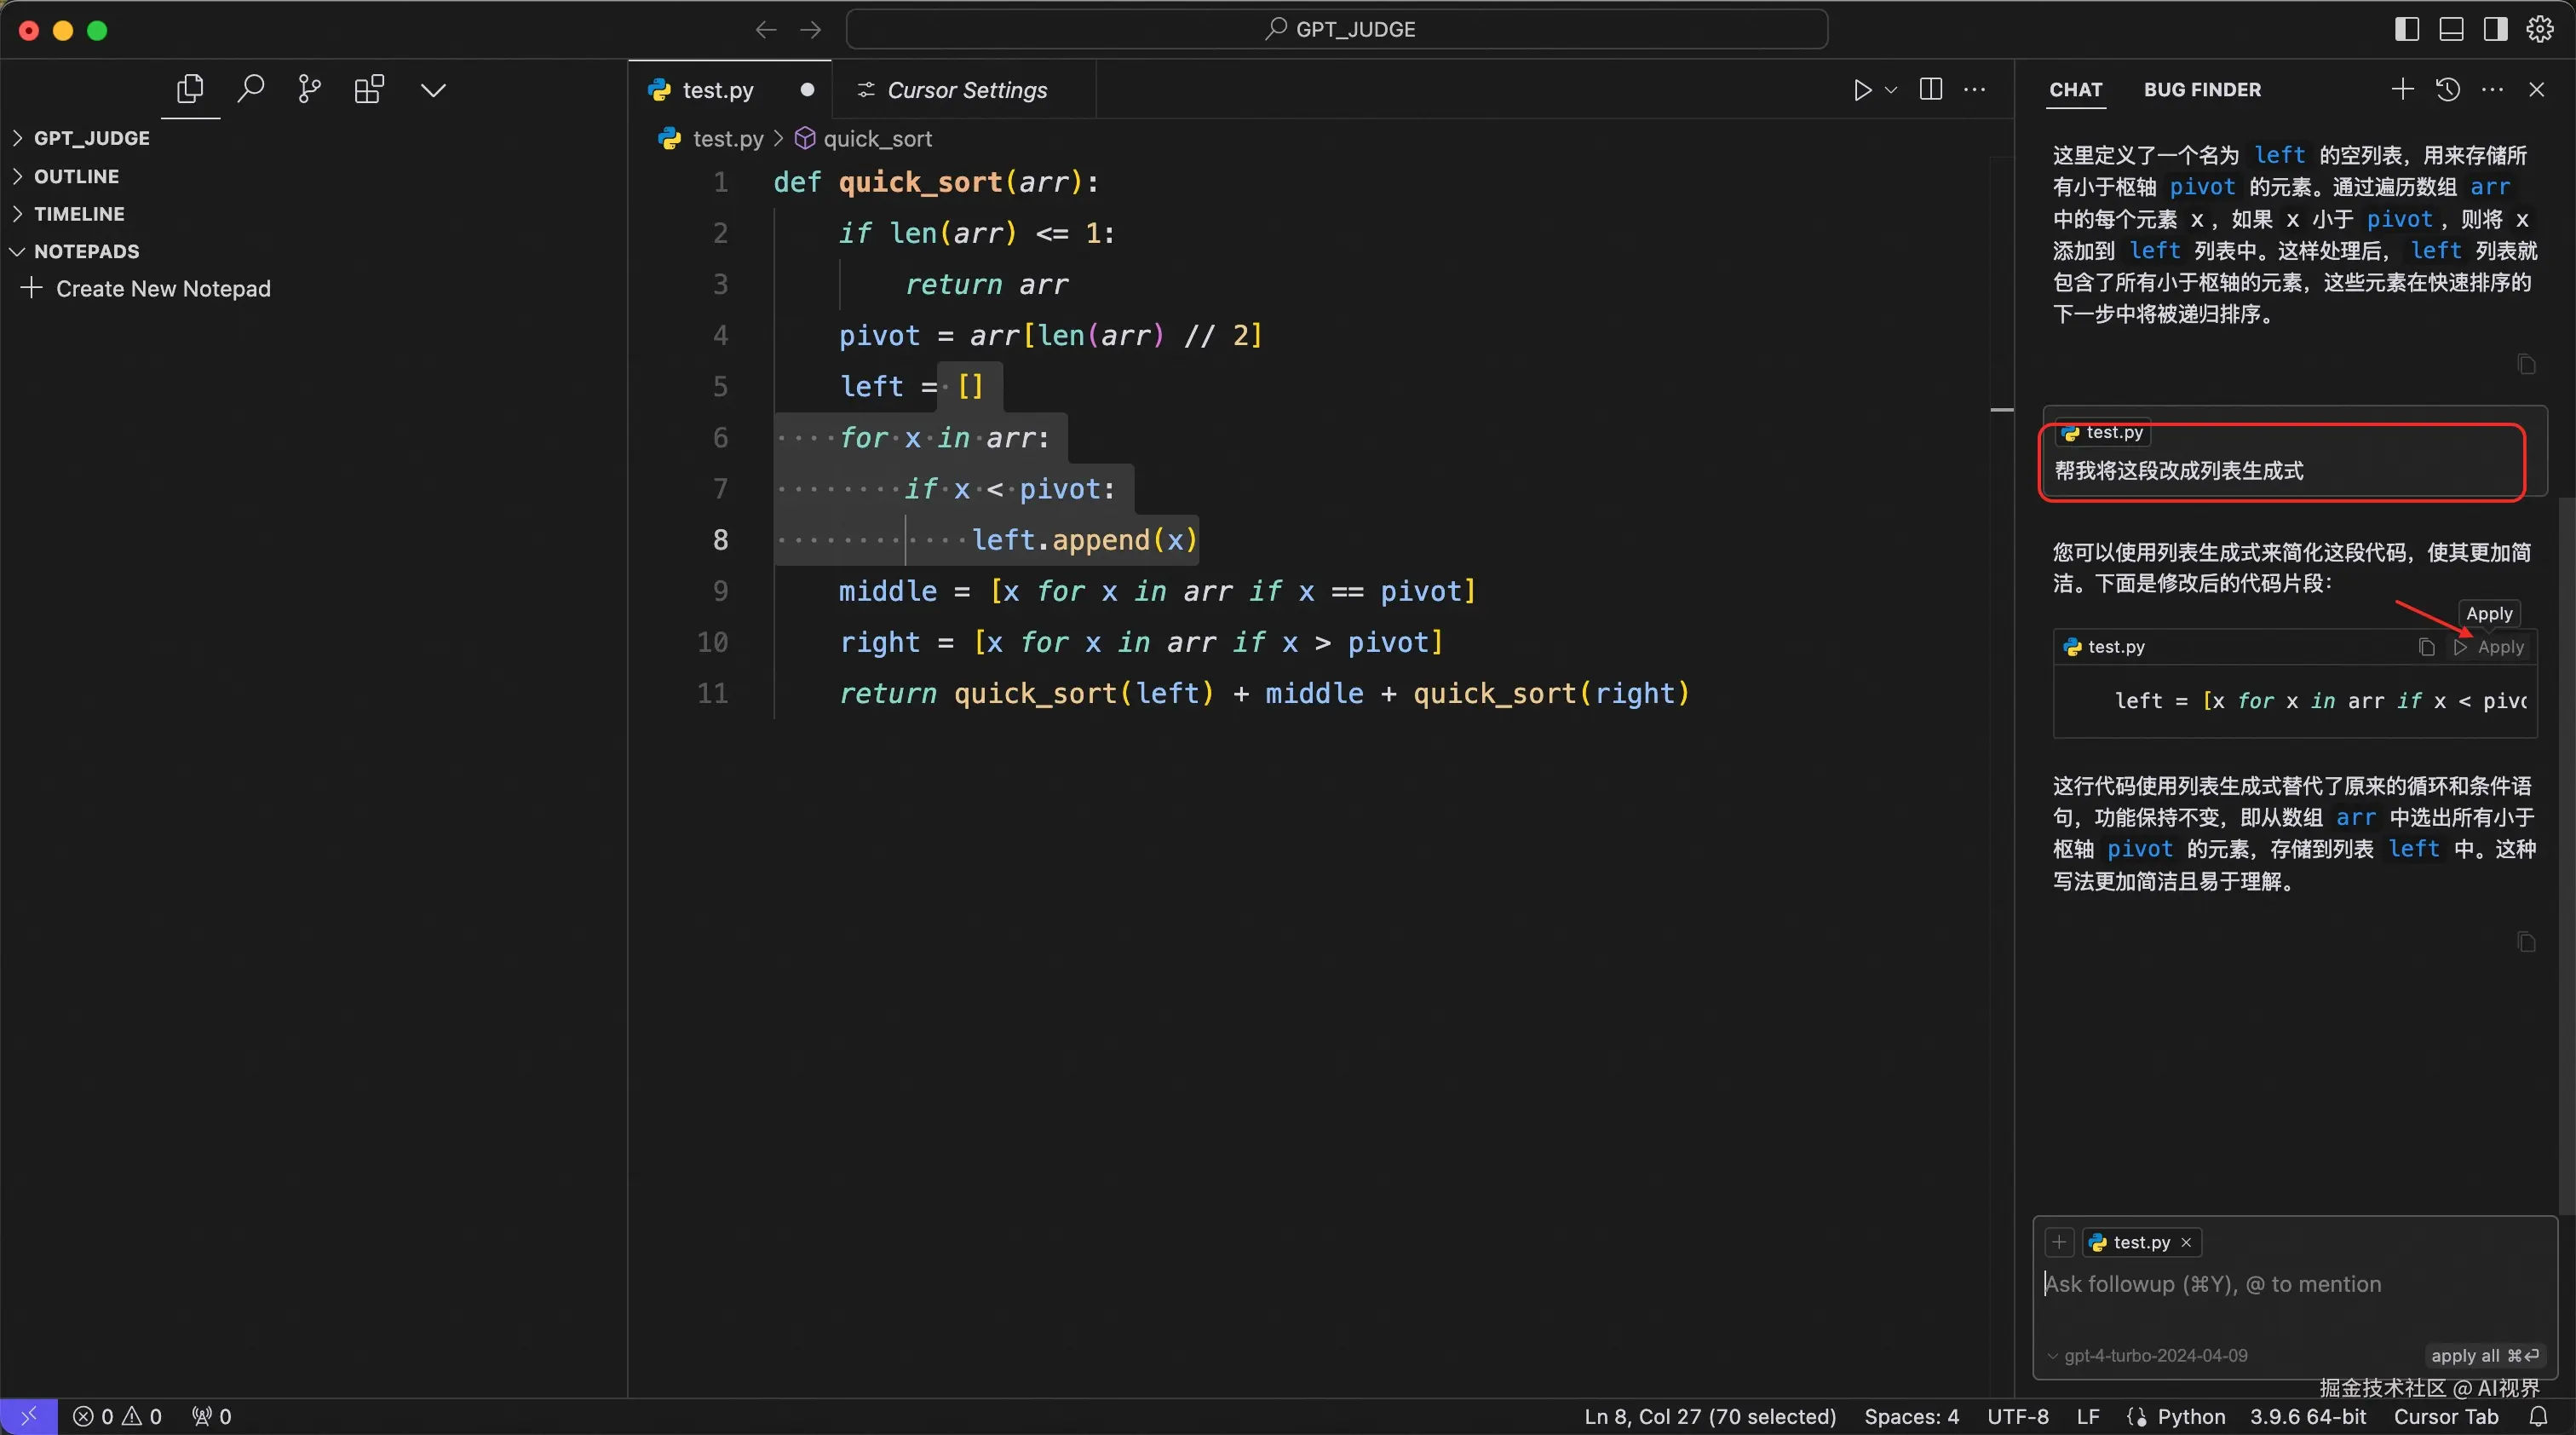
Task: Click the split editor icon
Action: coord(1931,90)
